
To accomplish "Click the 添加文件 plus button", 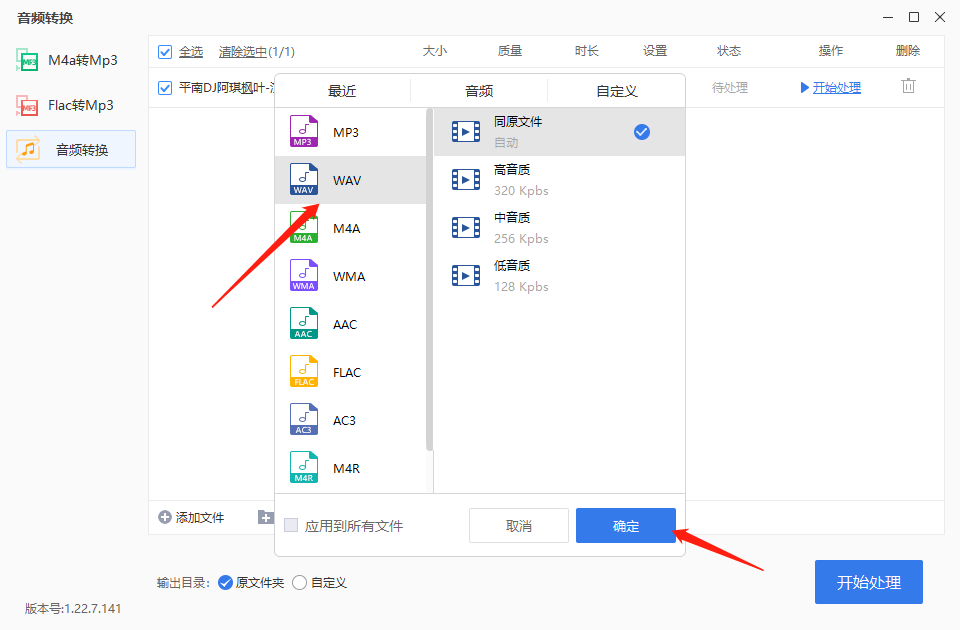I will pyautogui.click(x=191, y=517).
